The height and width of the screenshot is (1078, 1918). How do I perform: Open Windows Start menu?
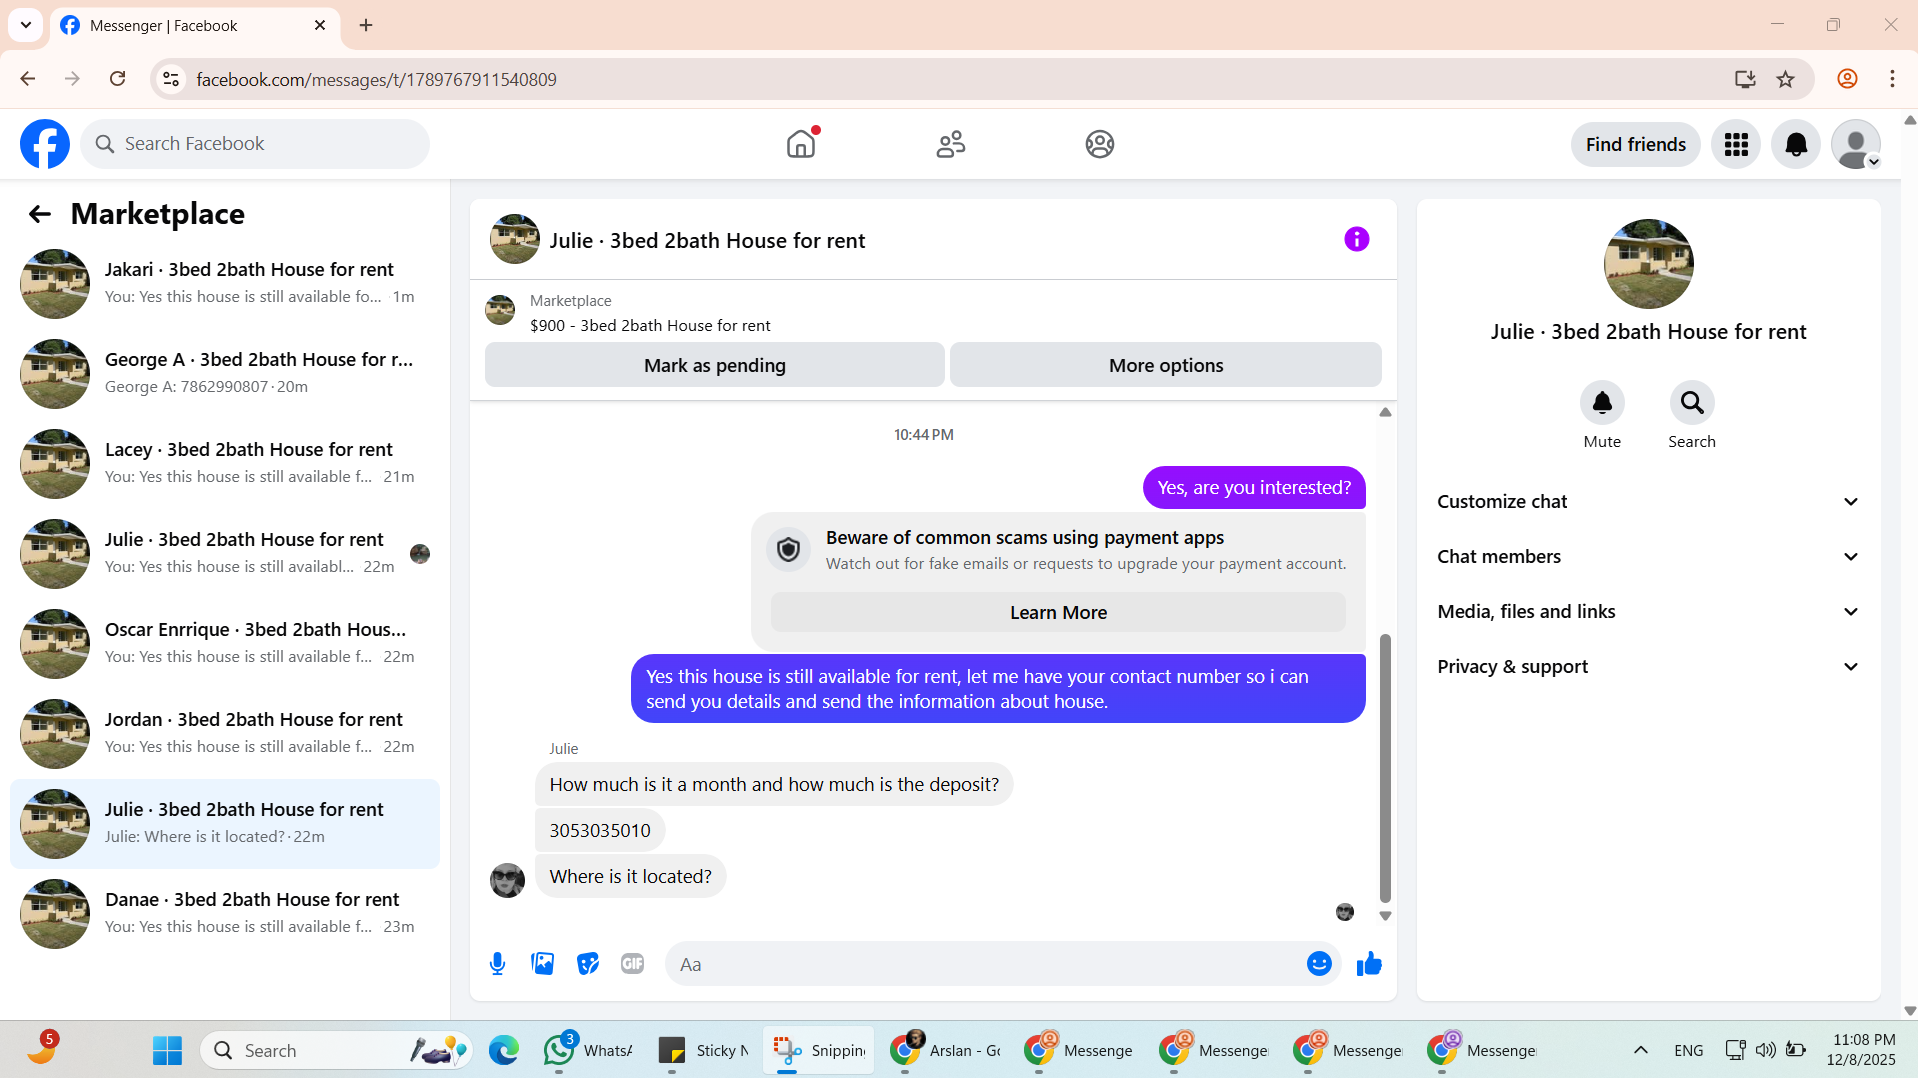tap(167, 1050)
